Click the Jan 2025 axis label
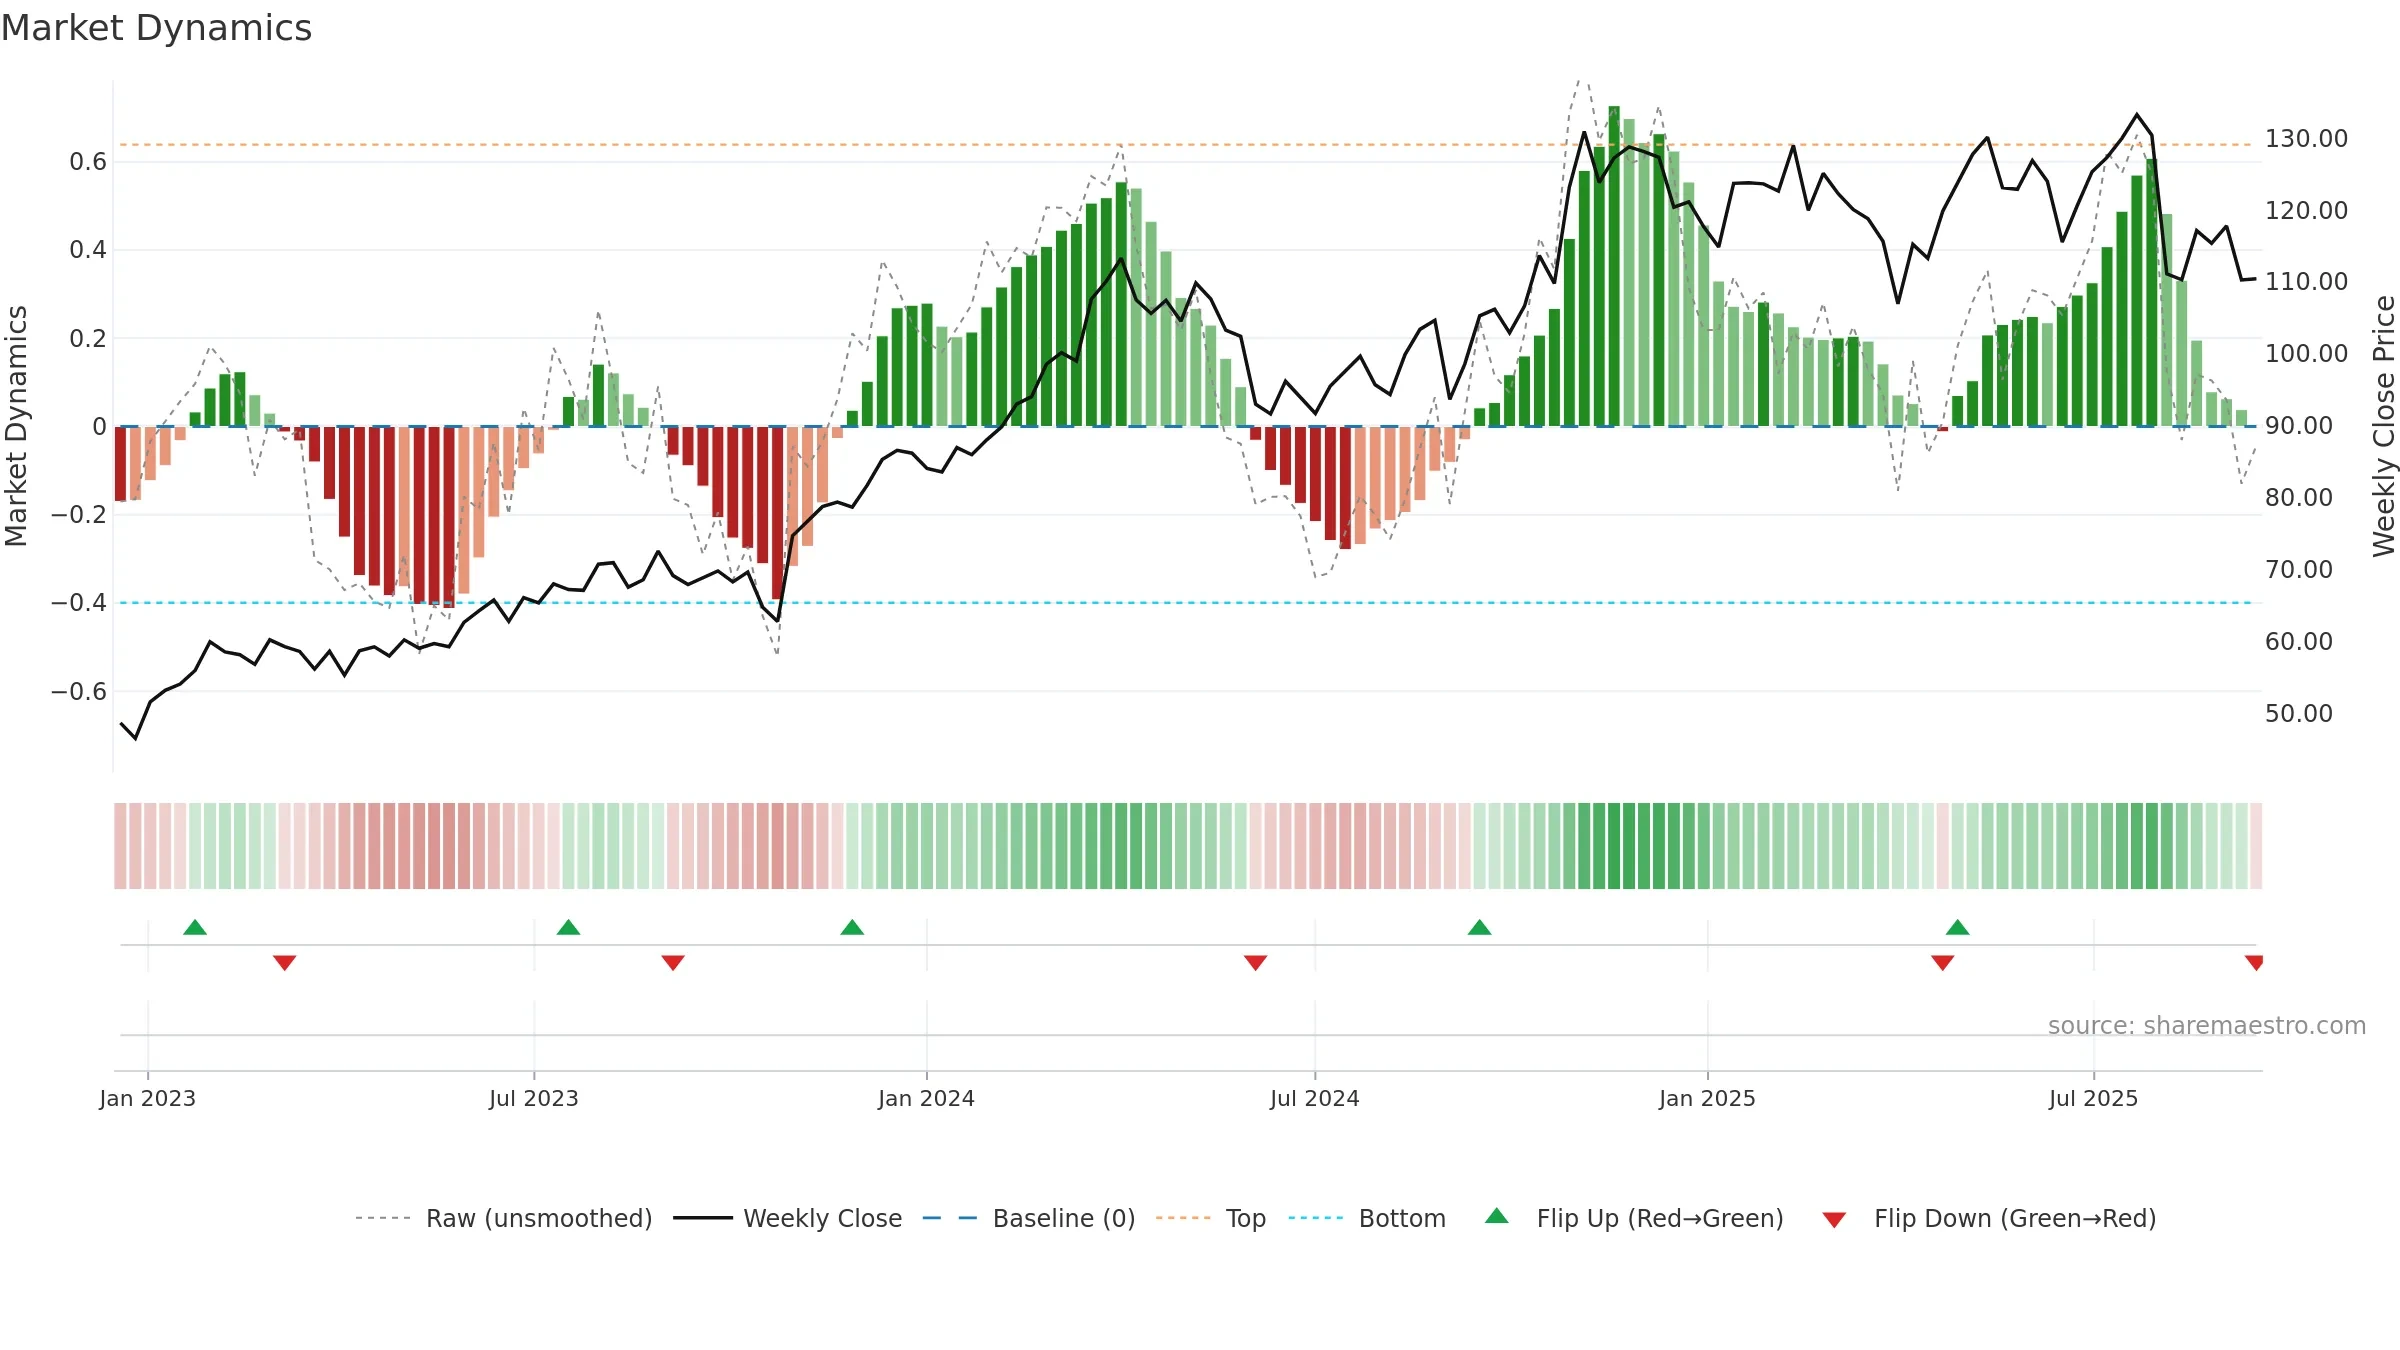Screen dimensions: 2400x1350 (1707, 1098)
